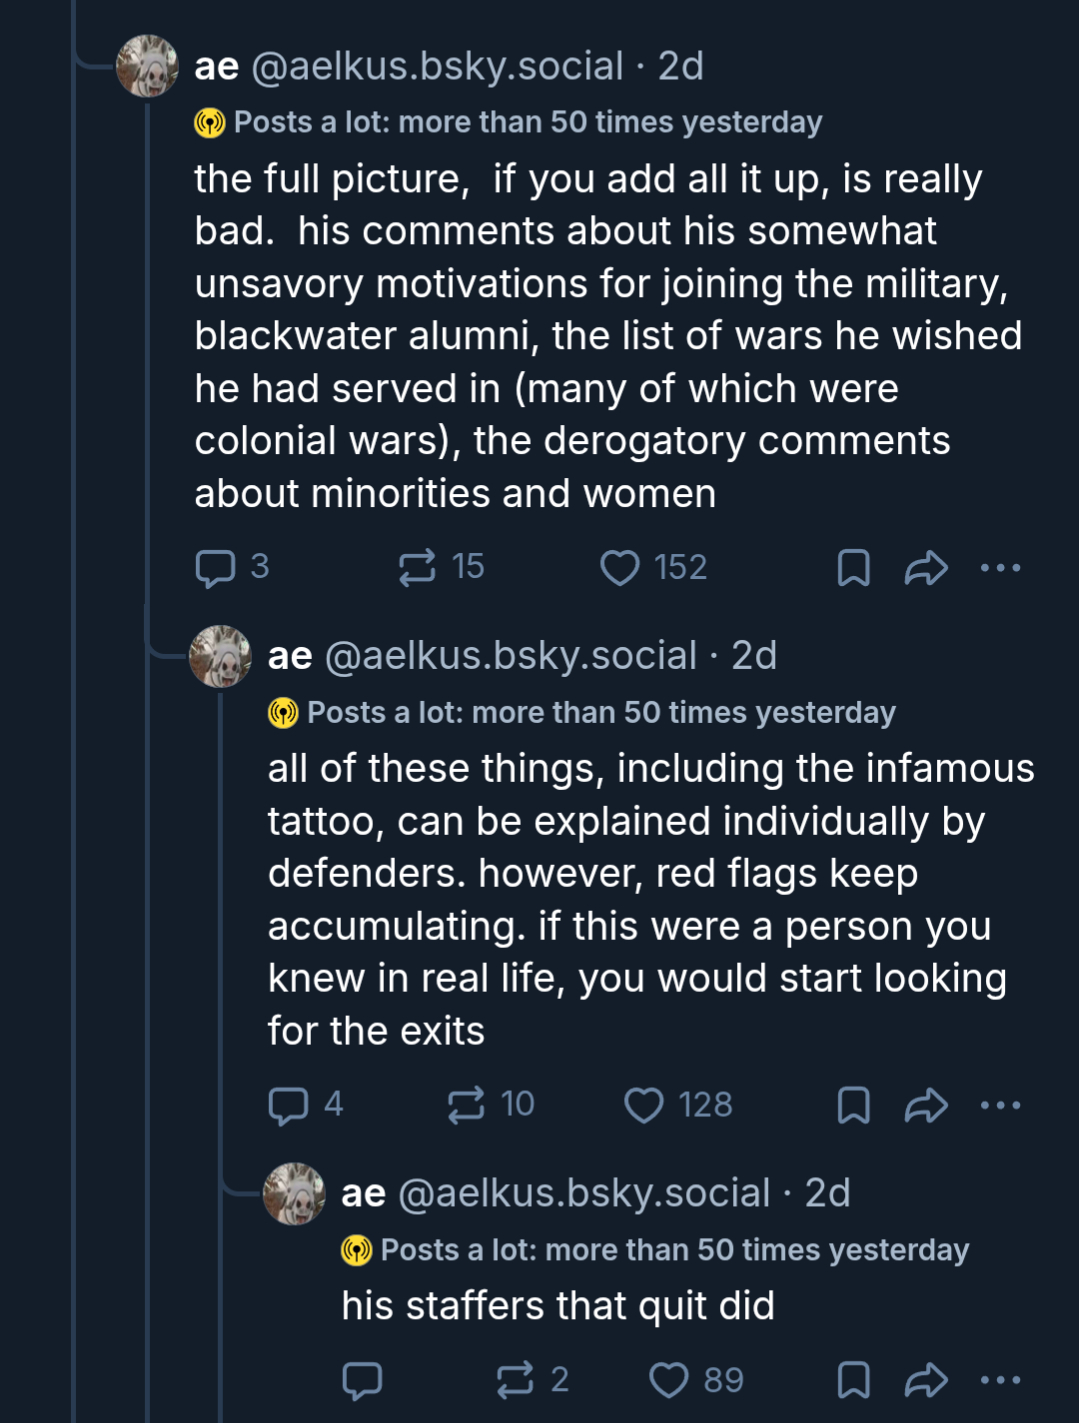The image size is (1079, 1423).
Task: Like the post with 89 likes
Action: [x=669, y=1380]
